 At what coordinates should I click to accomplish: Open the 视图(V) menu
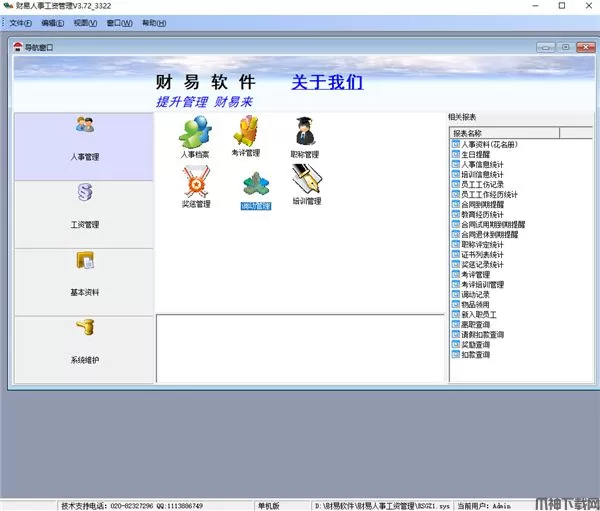[x=85, y=23]
